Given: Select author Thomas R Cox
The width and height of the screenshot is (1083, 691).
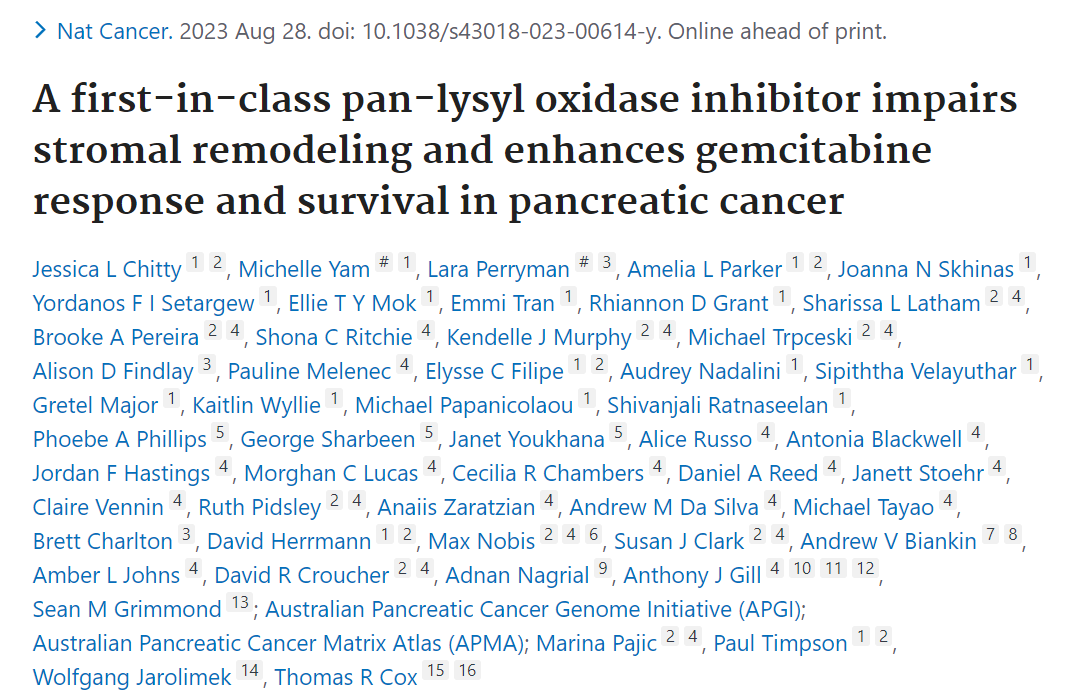Looking at the screenshot, I should point(346,676).
